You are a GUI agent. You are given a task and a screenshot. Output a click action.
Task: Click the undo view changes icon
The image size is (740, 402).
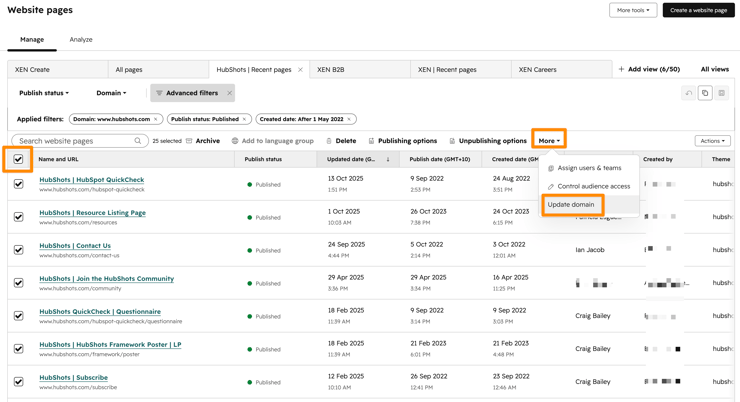click(689, 93)
